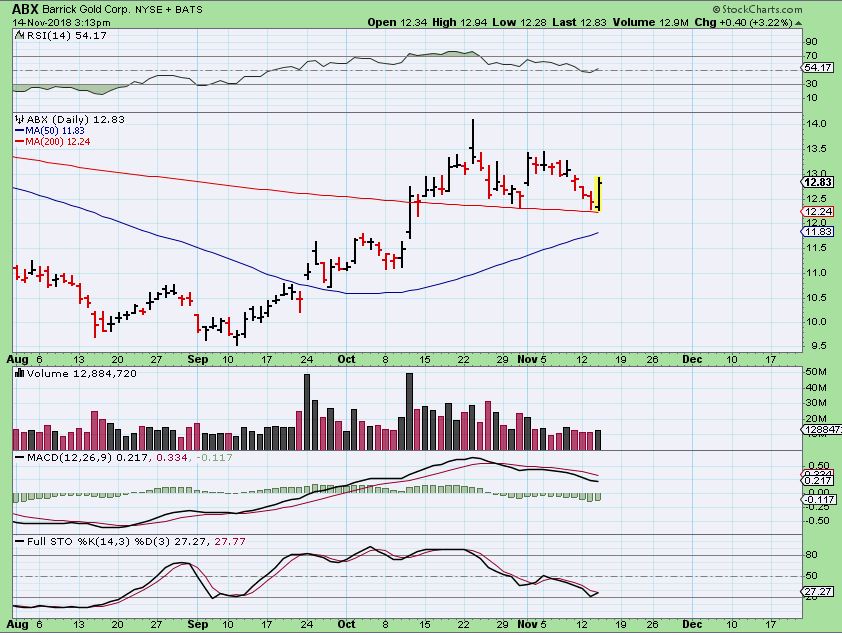Select the ABX ticker symbol in header
The height and width of the screenshot is (635, 842).
pyautogui.click(x=25, y=9)
